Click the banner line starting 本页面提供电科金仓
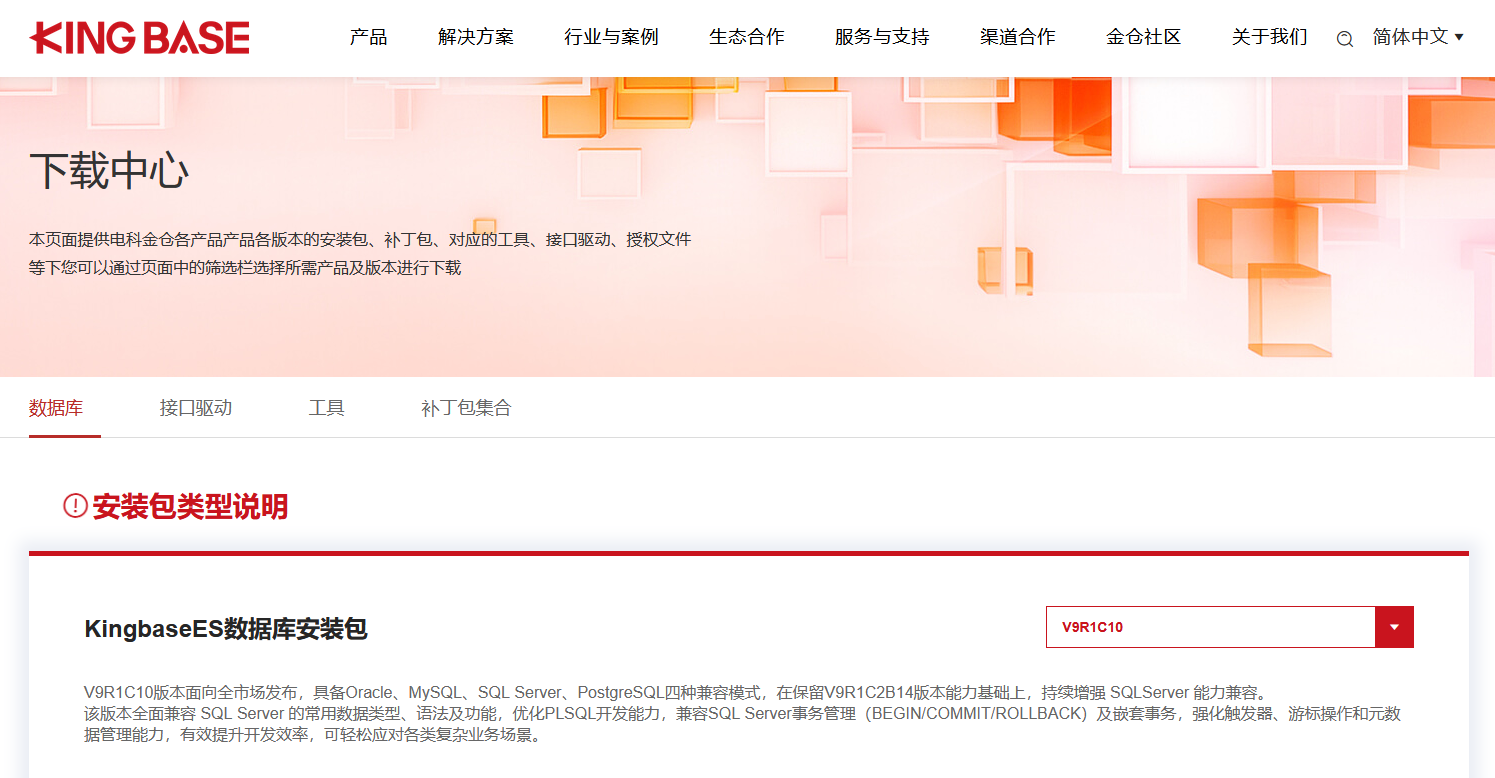 tap(360, 240)
